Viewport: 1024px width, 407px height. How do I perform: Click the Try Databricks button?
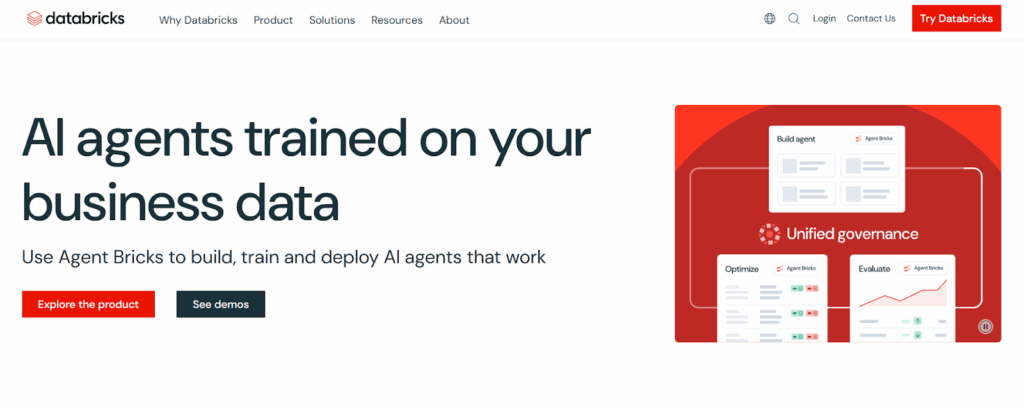click(956, 18)
